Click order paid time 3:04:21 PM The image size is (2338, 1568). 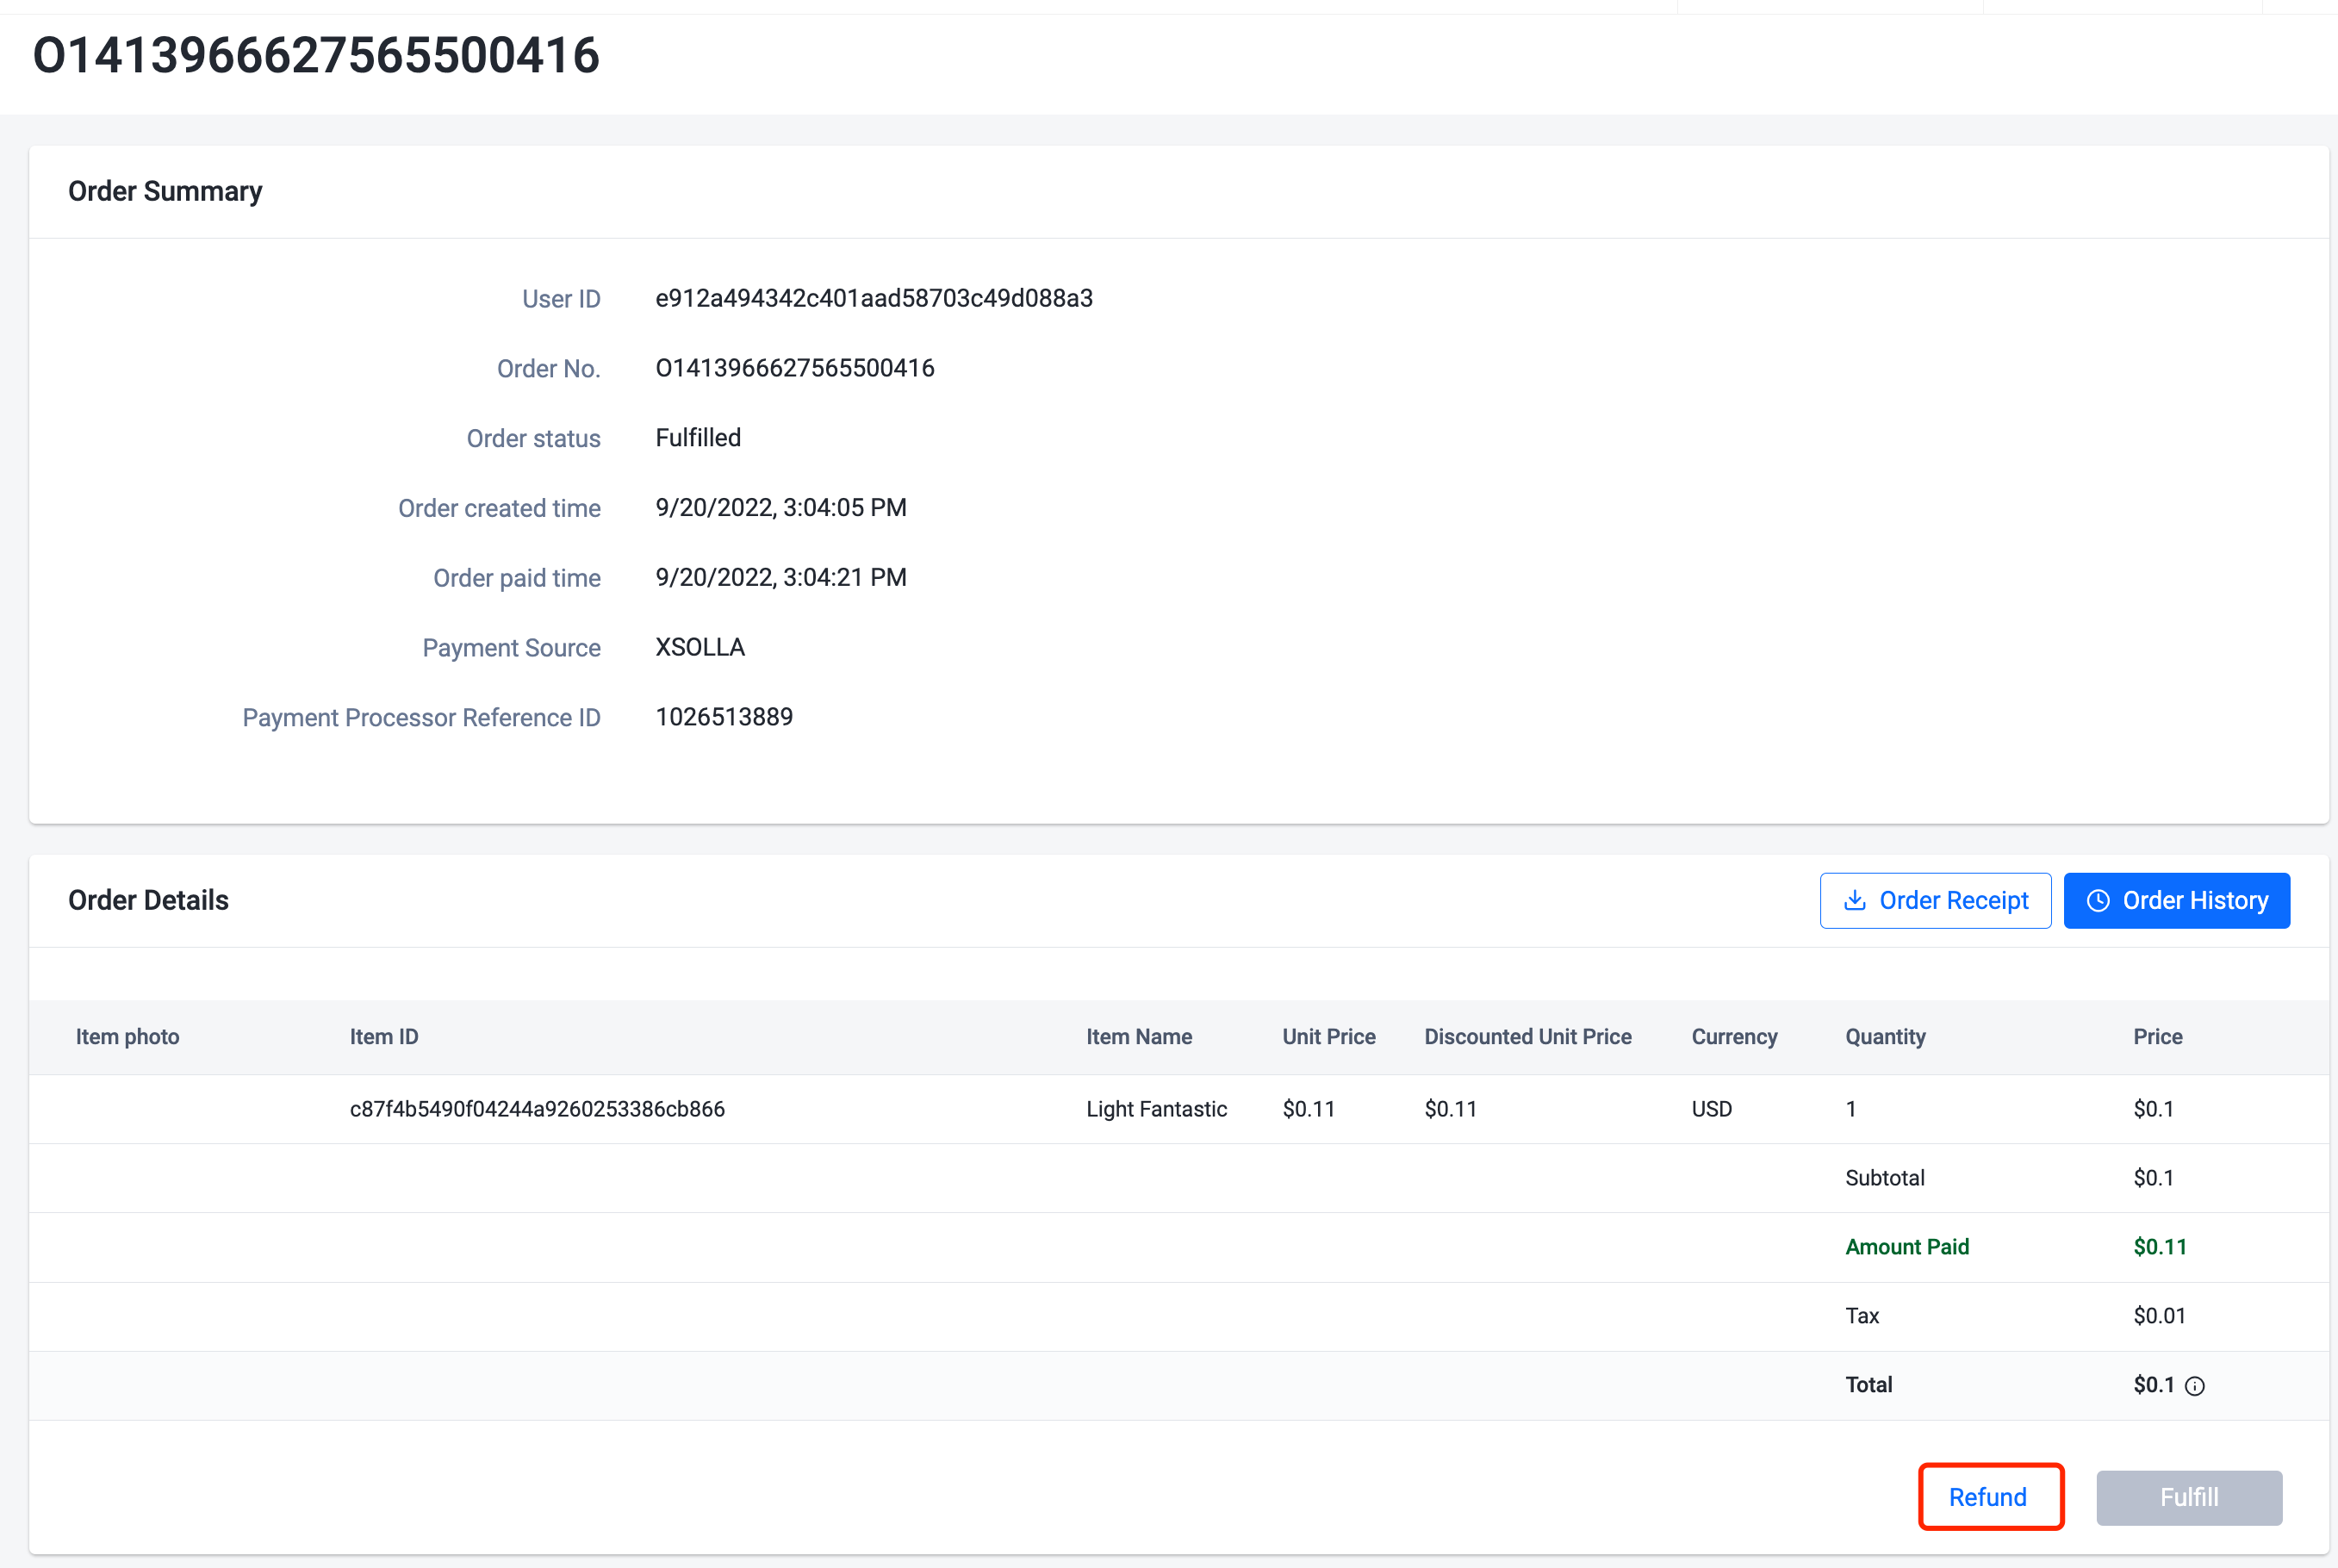click(781, 578)
